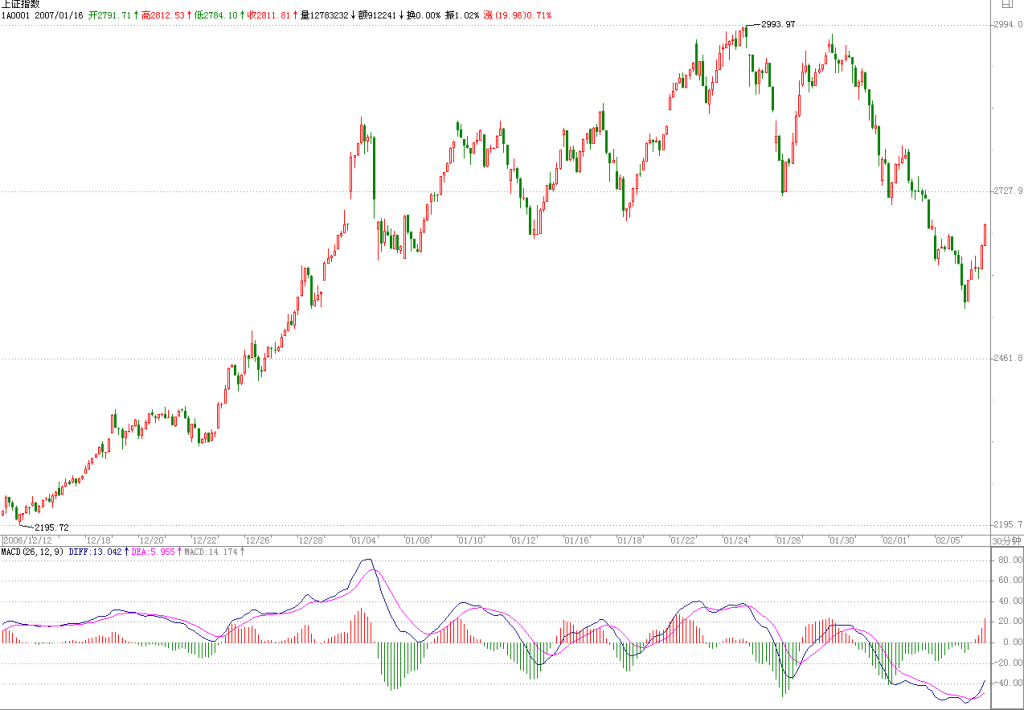Click the 12/28 date on time axis
The image size is (1024, 710).
[x=310, y=541]
